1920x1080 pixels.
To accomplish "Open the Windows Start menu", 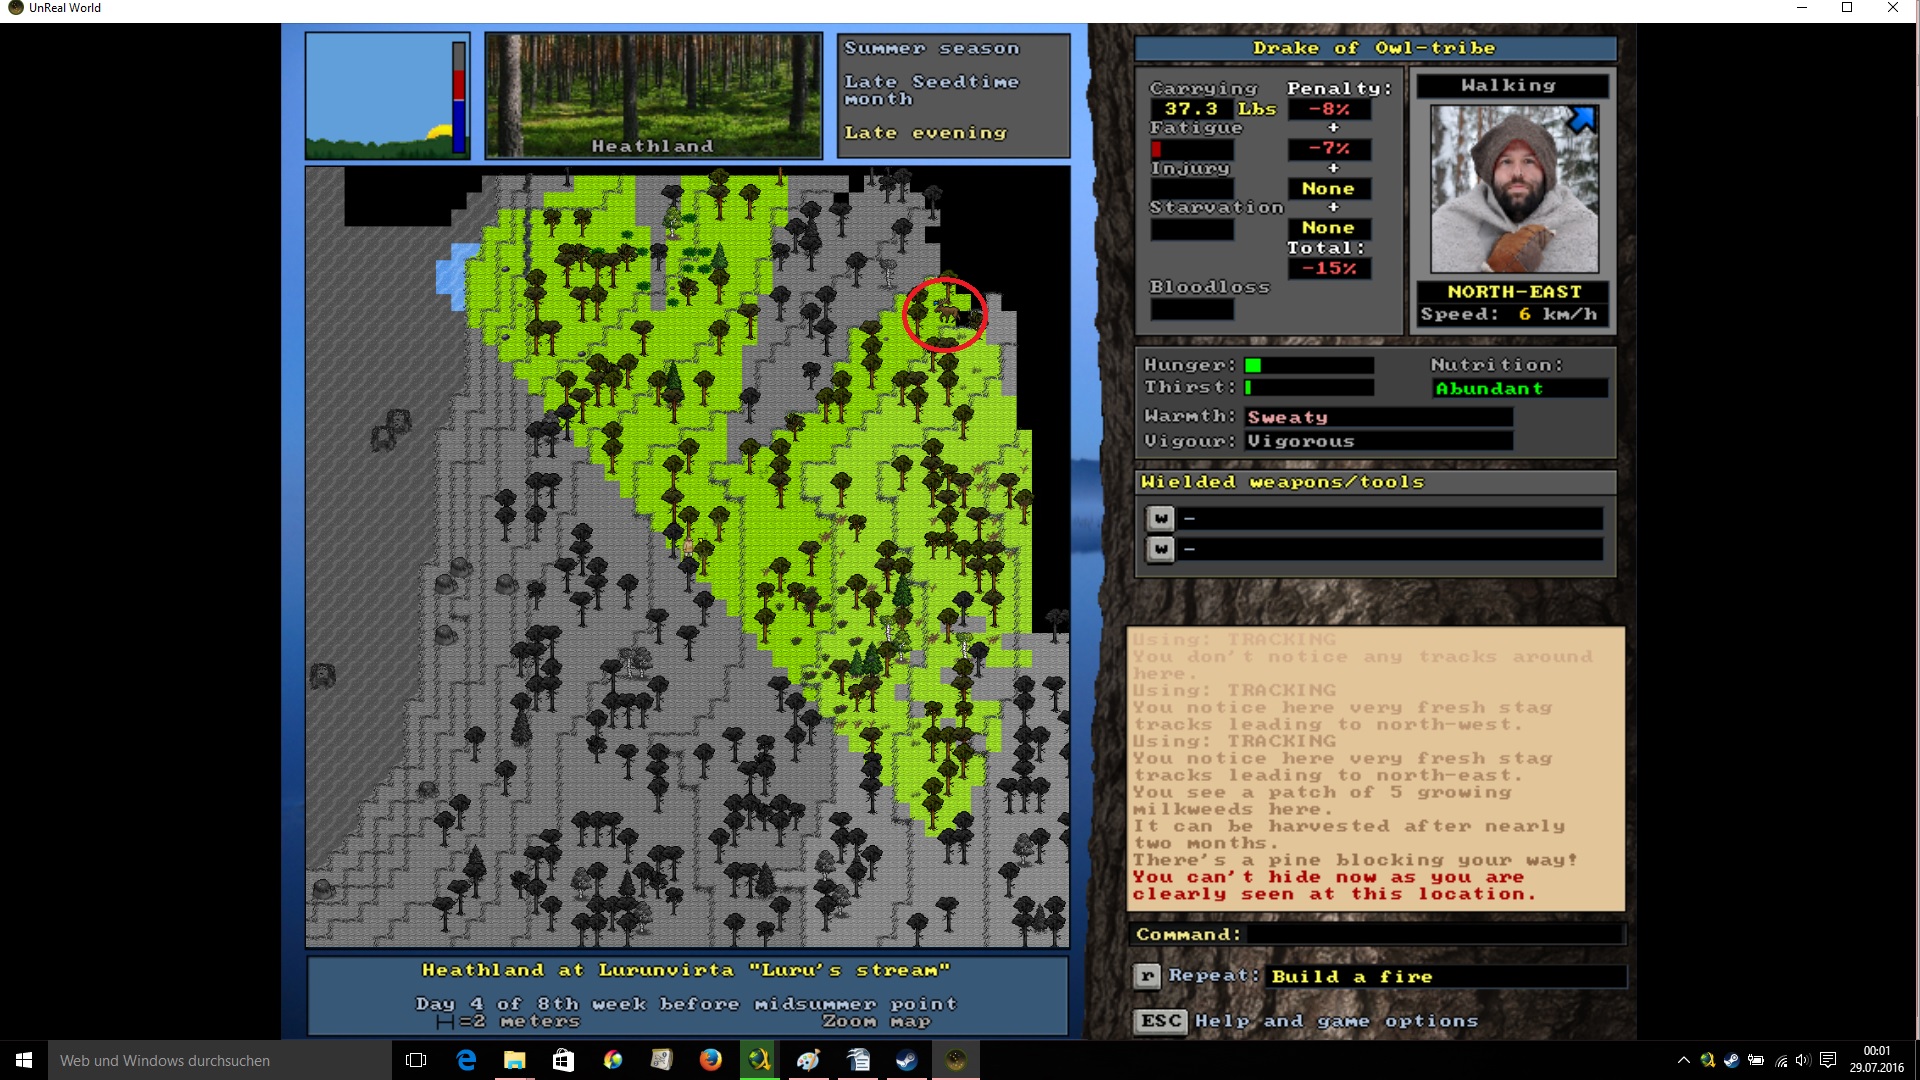I will point(24,1060).
